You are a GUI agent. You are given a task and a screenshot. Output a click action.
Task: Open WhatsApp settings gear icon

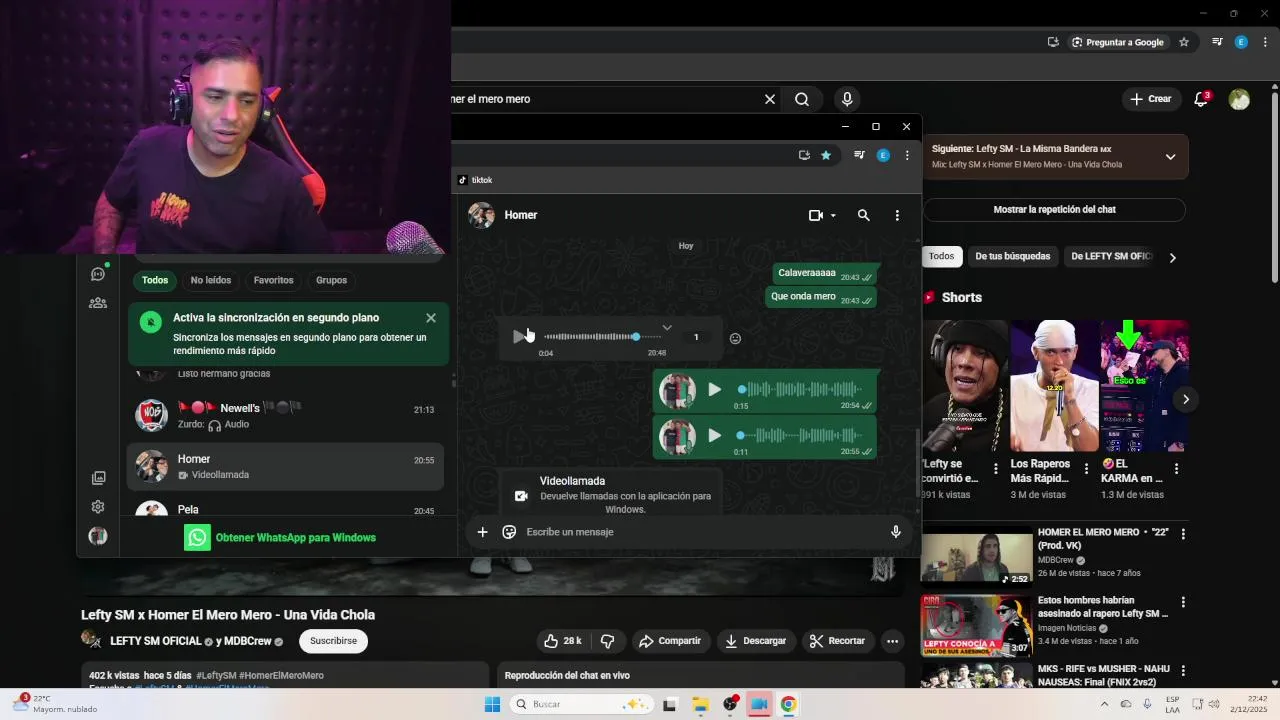point(98,507)
